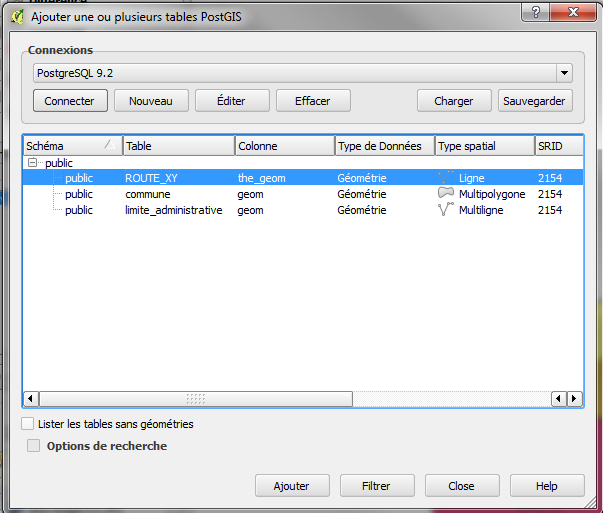Click the multiline icon for limite_administrative
This screenshot has width=603, height=513.
click(x=446, y=210)
